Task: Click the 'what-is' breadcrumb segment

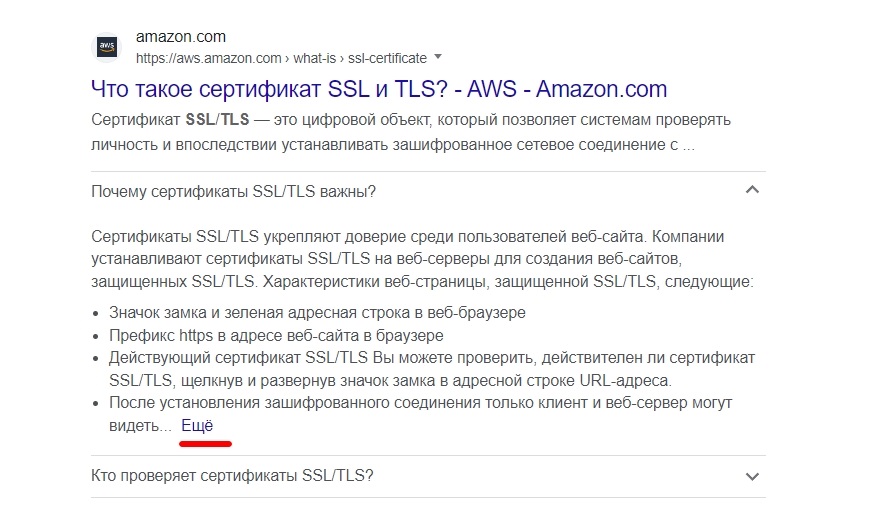Action: [315, 58]
